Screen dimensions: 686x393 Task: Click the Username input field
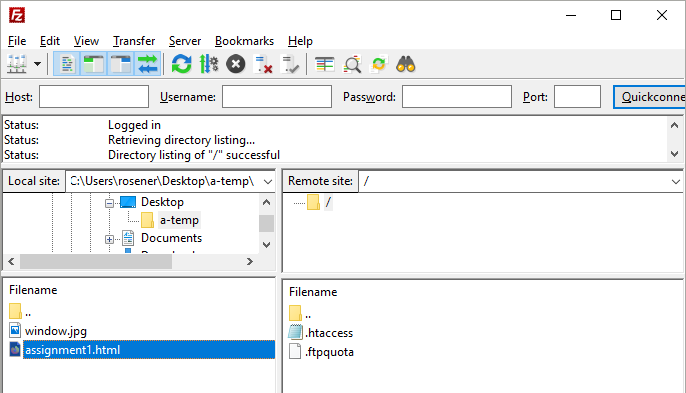(277, 97)
